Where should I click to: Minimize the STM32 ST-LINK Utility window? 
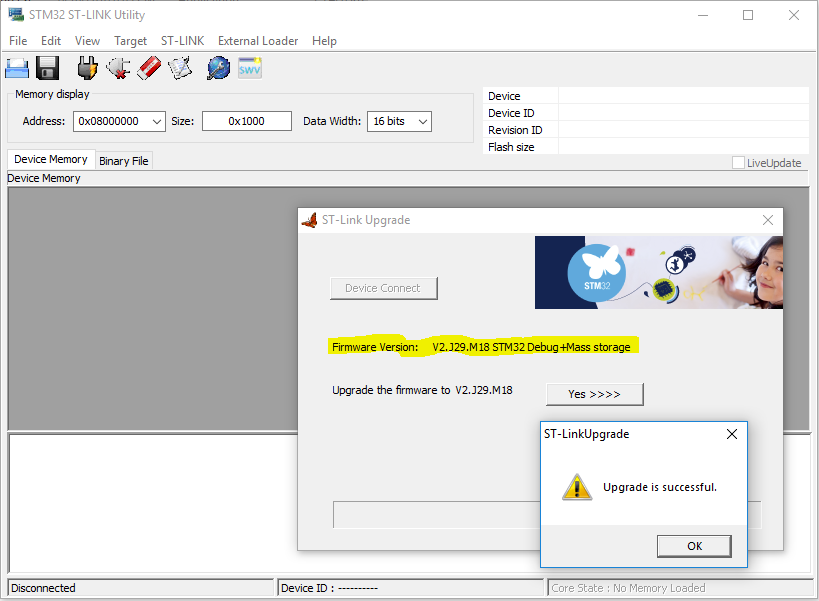[x=703, y=15]
